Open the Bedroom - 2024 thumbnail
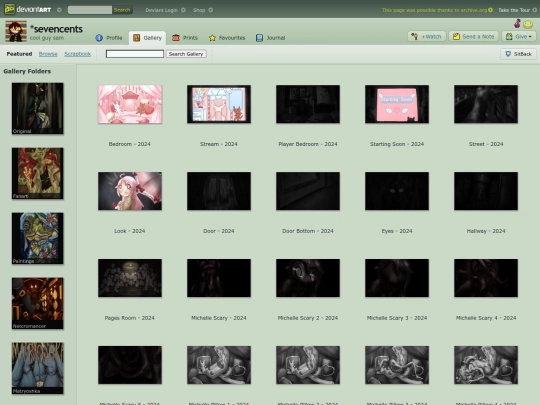The height and width of the screenshot is (405, 540). [130, 104]
